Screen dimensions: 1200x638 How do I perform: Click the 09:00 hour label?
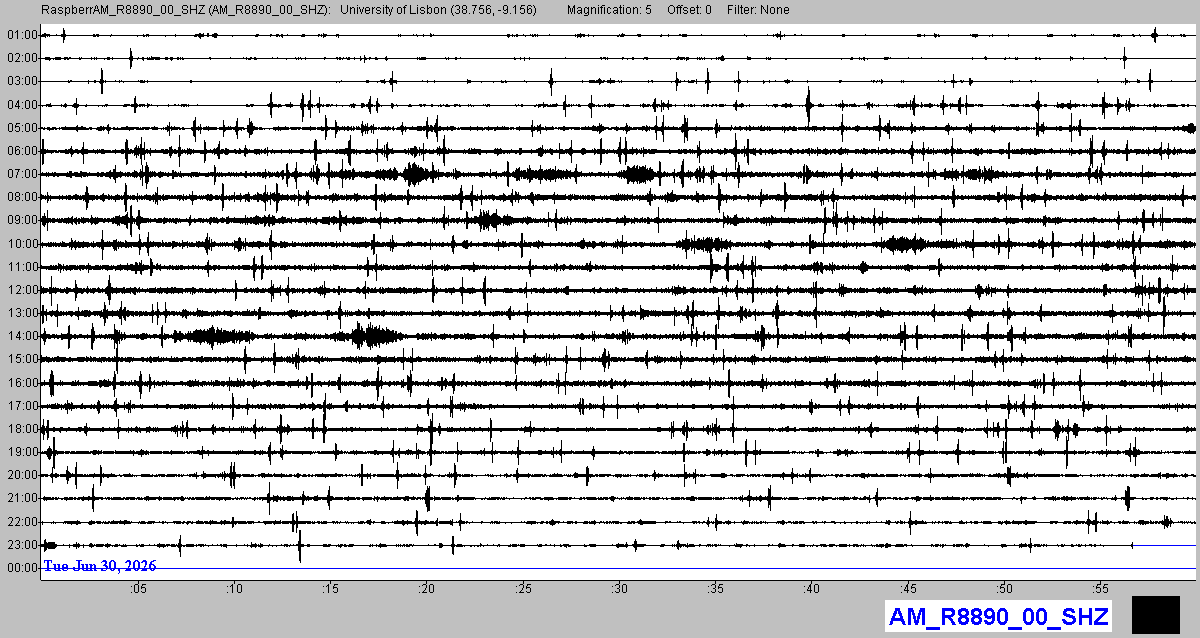tap(22, 220)
